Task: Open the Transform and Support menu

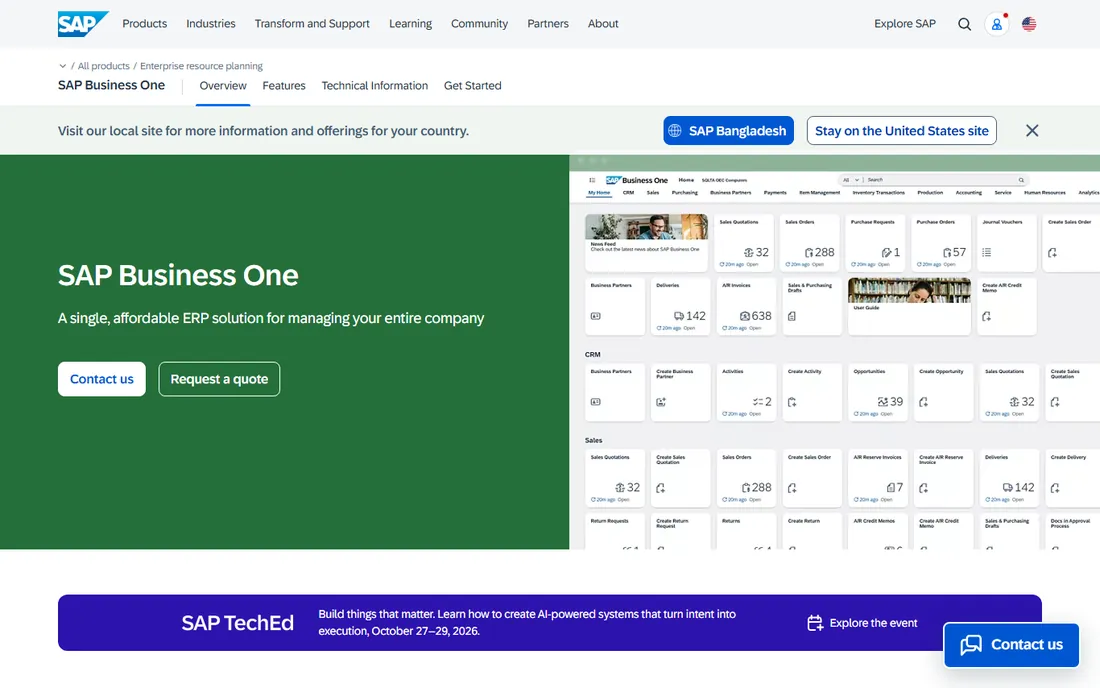Action: click(x=311, y=24)
